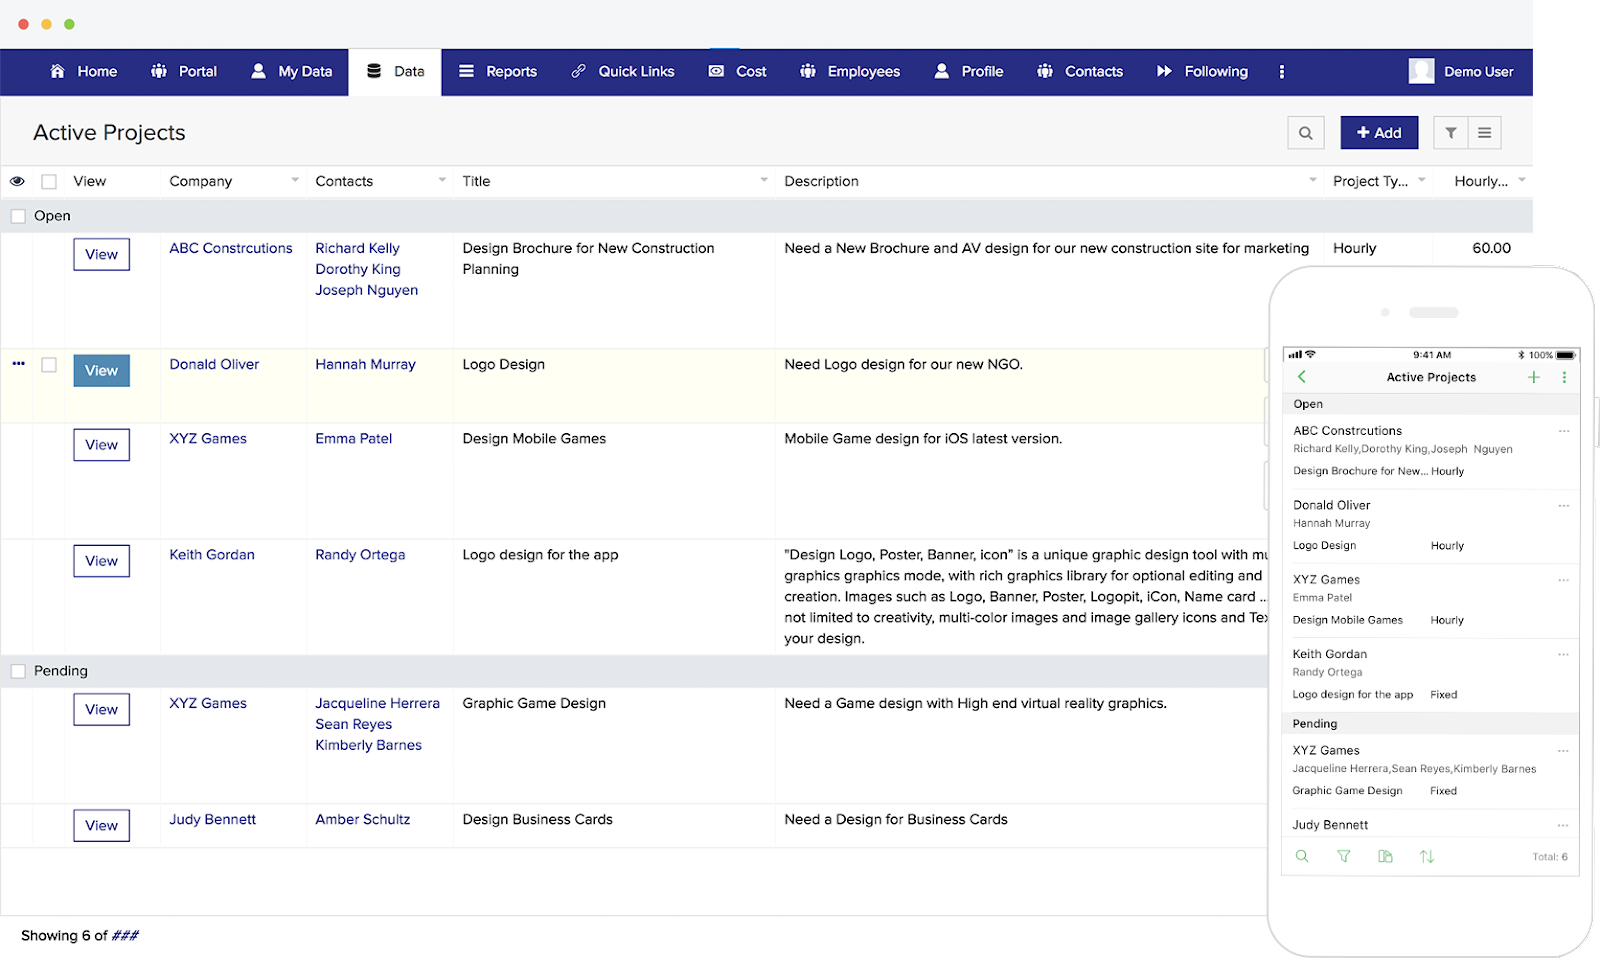This screenshot has width=1600, height=958.
Task: Tap the ellipsis on mobile ABC Constrcutions card
Action: (x=1564, y=431)
